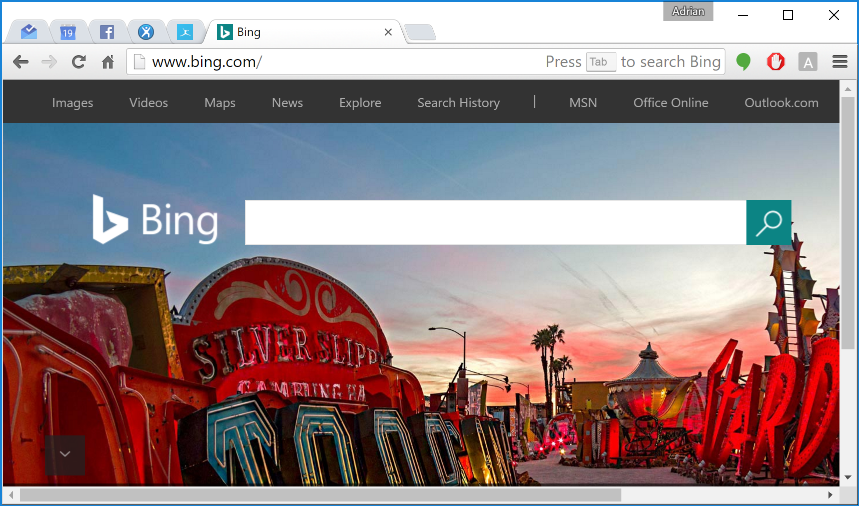Click the horizontal scrollbar thumb
This screenshot has width=859, height=506.
[320, 495]
